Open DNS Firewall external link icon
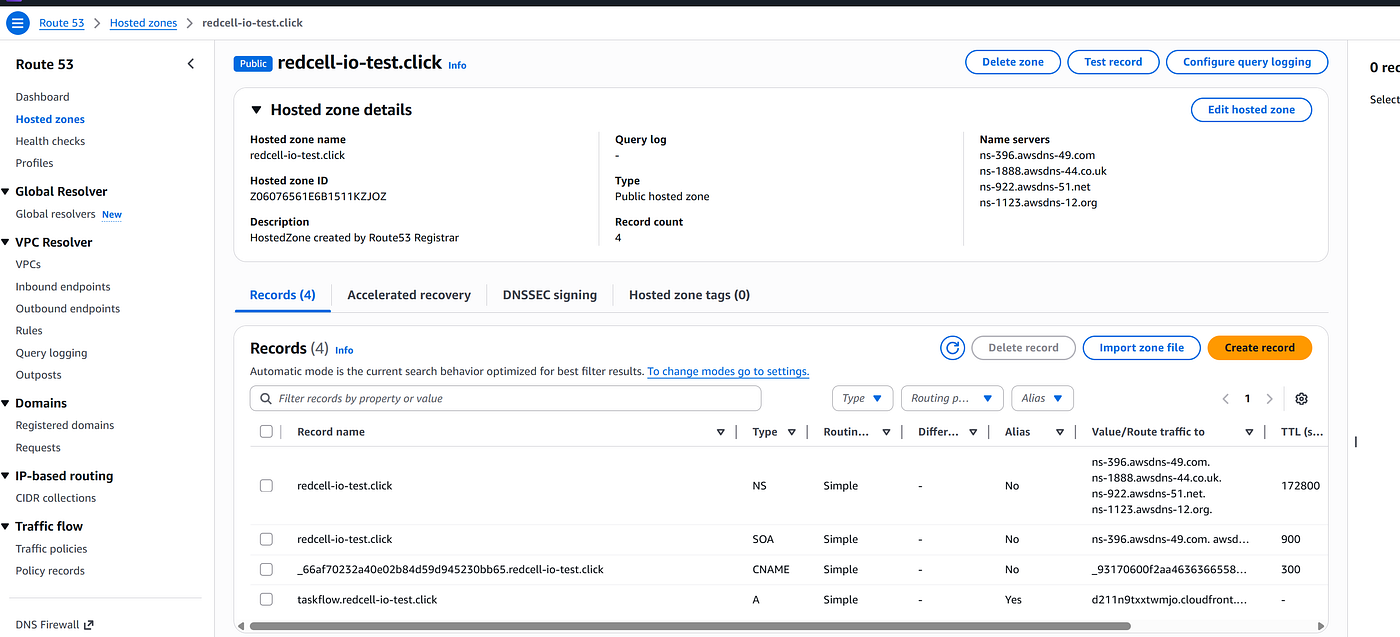 tap(89, 625)
